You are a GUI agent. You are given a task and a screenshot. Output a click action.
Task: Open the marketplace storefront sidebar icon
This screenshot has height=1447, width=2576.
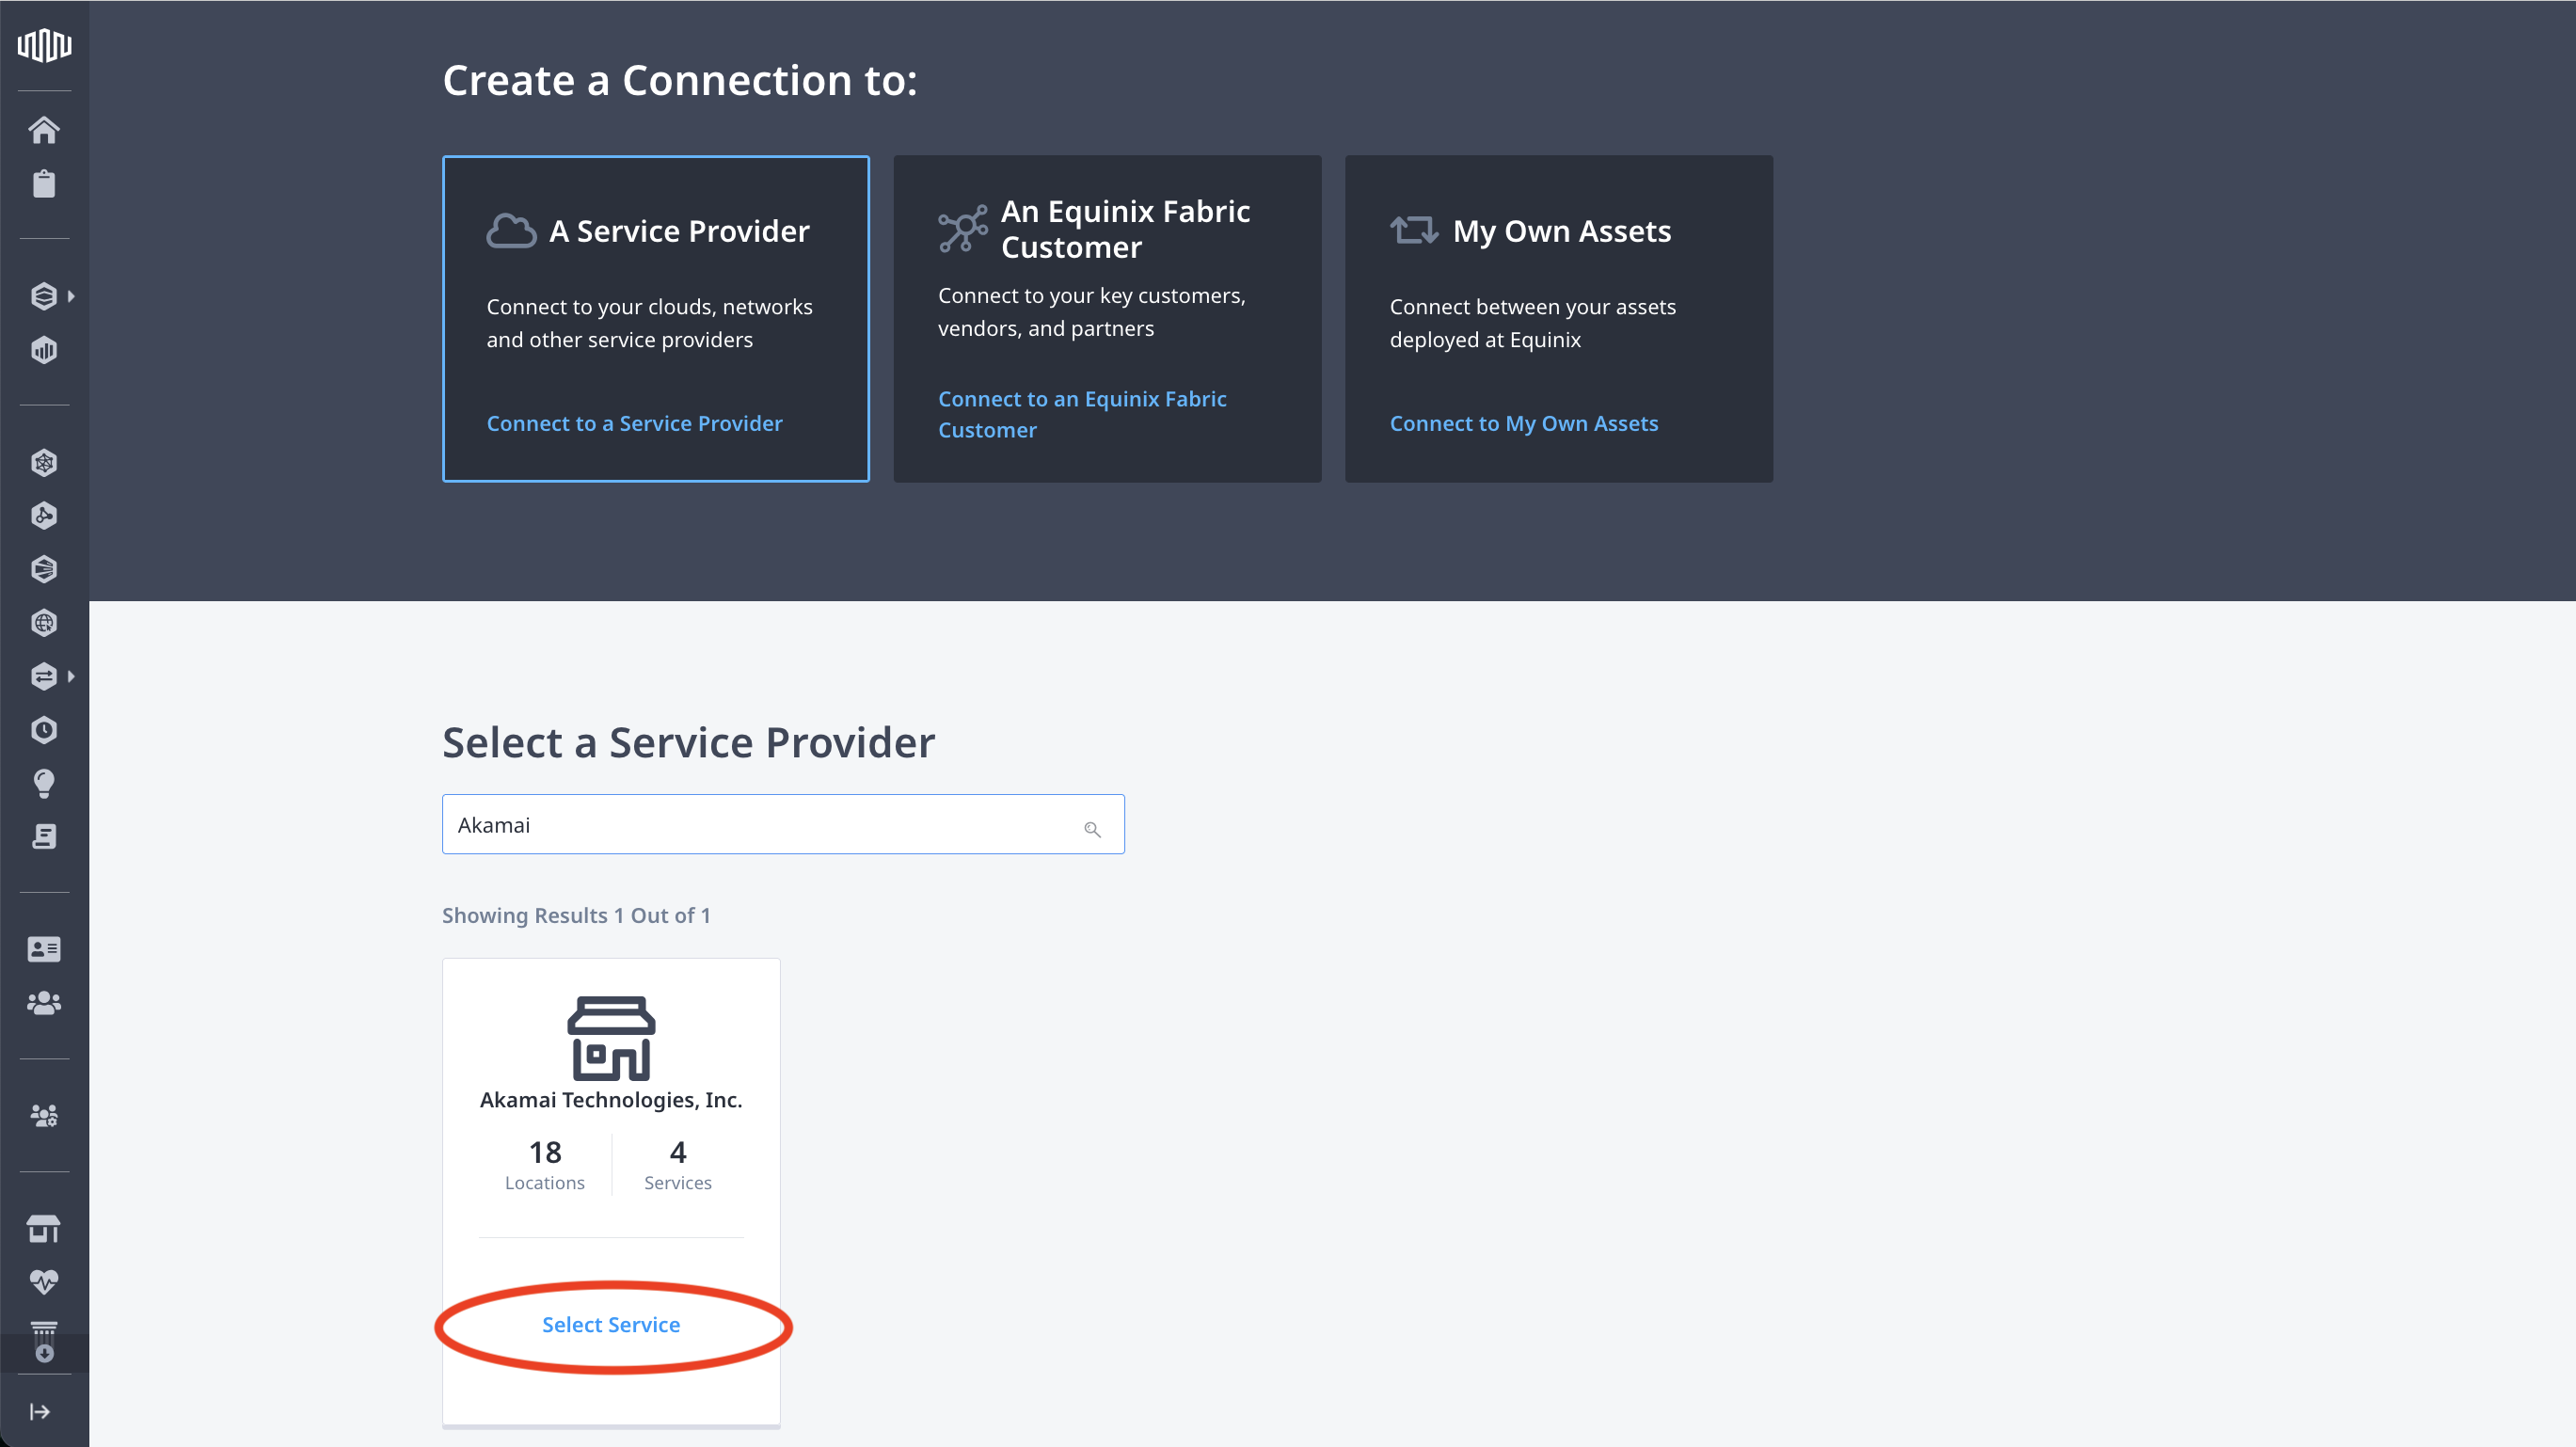44,1229
